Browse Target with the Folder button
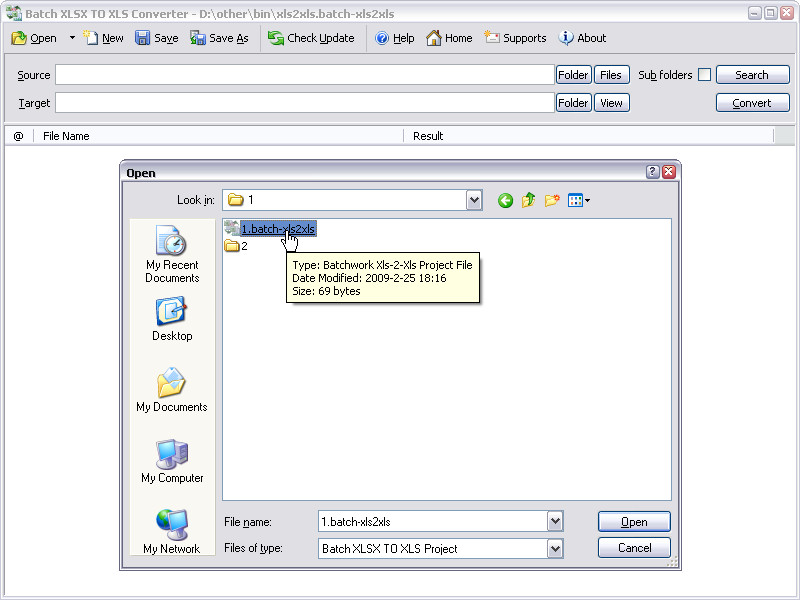 point(573,103)
